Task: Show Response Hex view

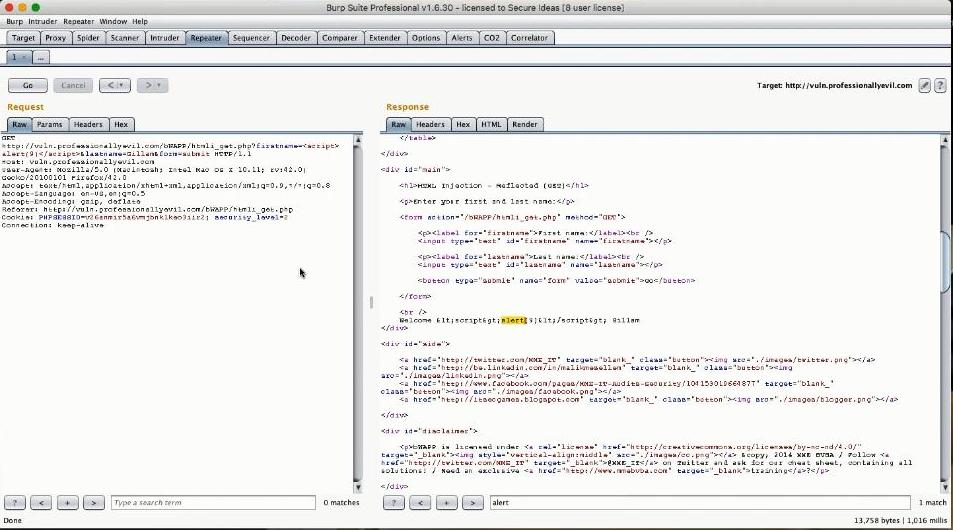Action: pyautogui.click(x=463, y=125)
